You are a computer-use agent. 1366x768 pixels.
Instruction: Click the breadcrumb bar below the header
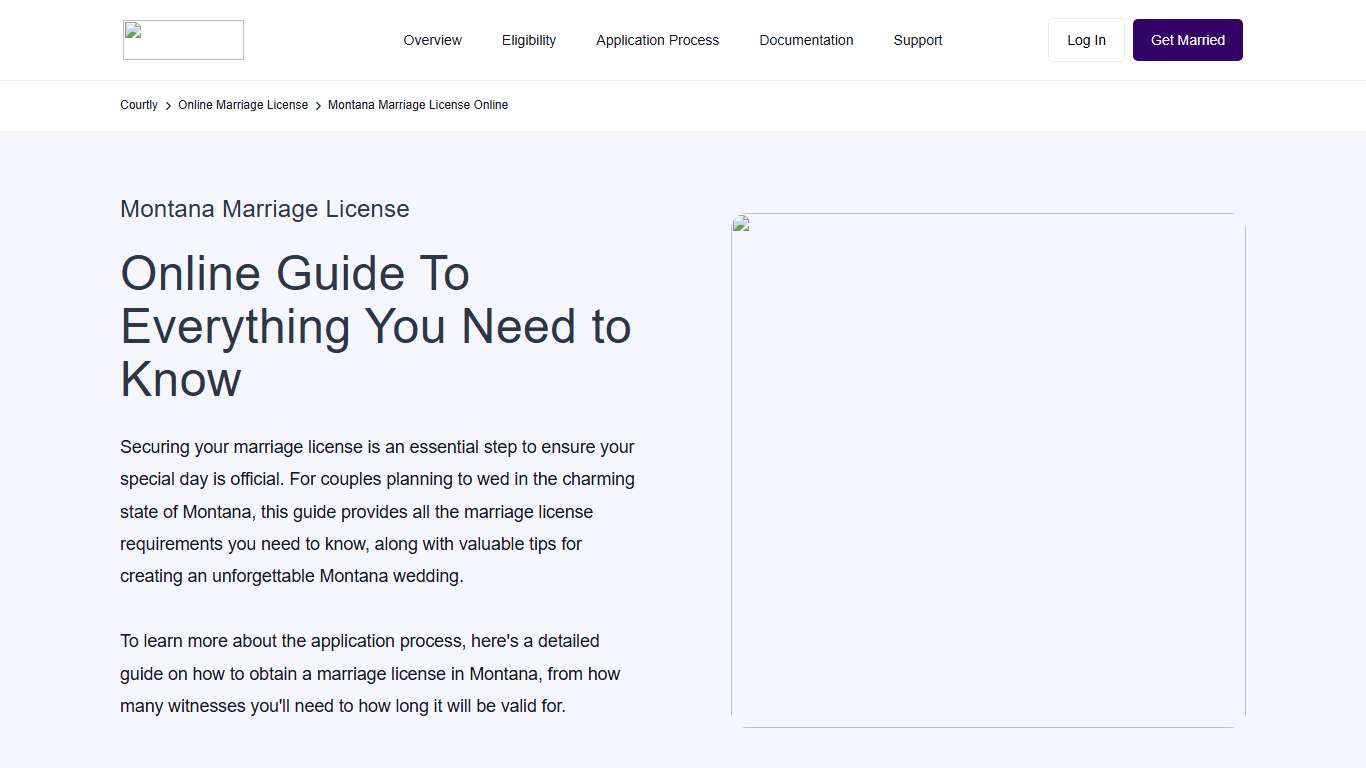coord(683,105)
